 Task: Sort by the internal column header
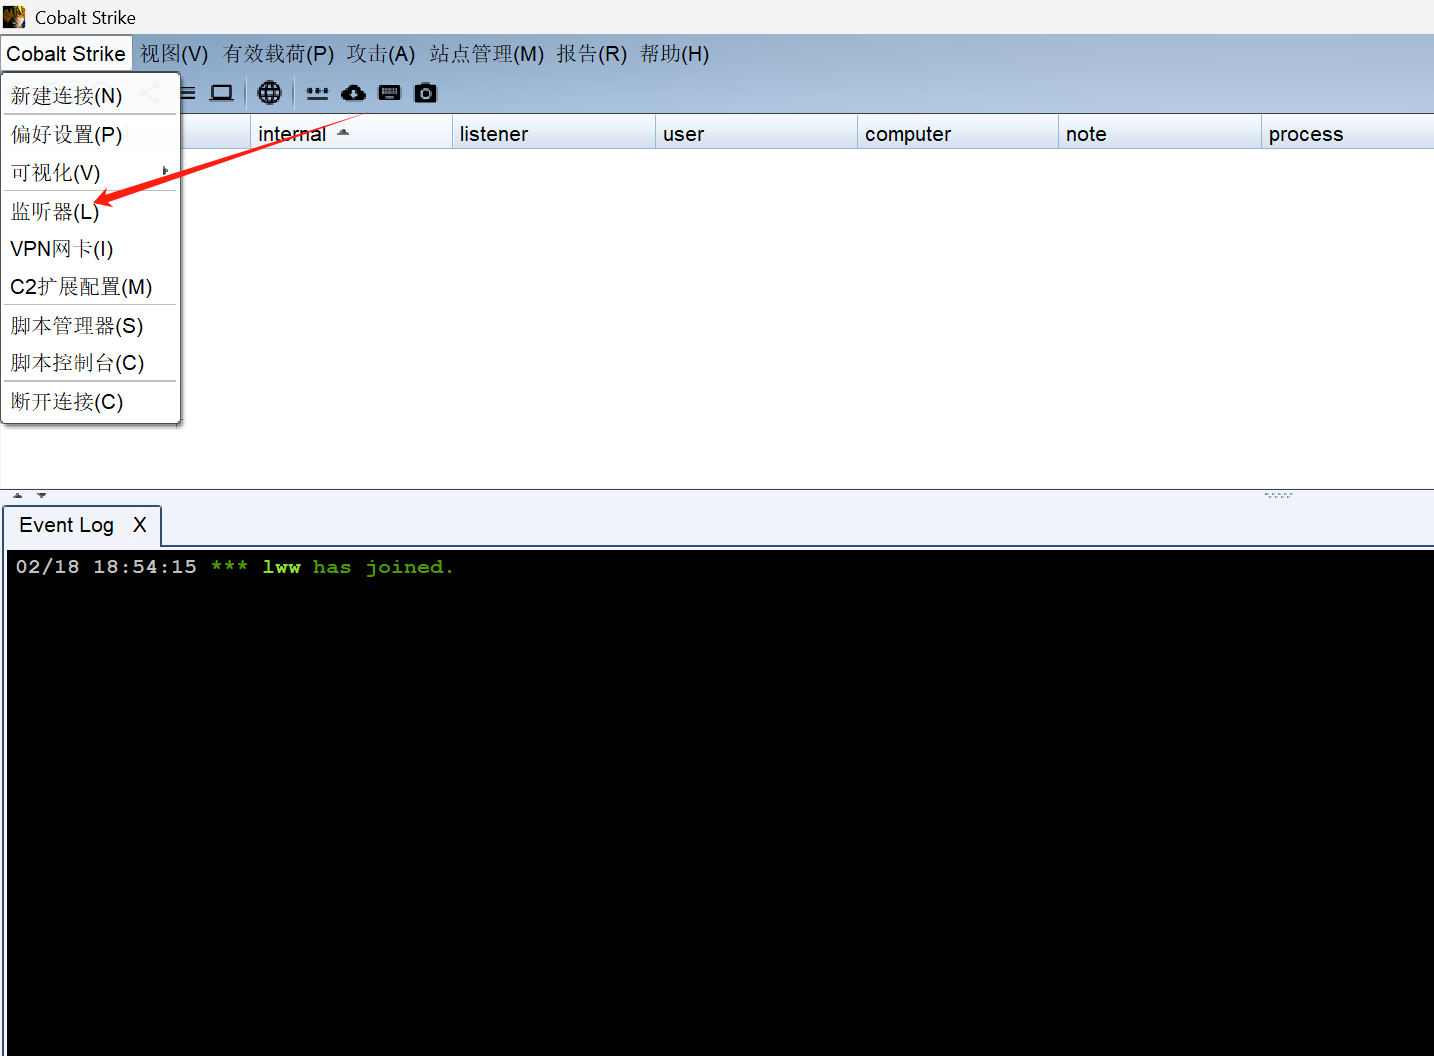[292, 134]
